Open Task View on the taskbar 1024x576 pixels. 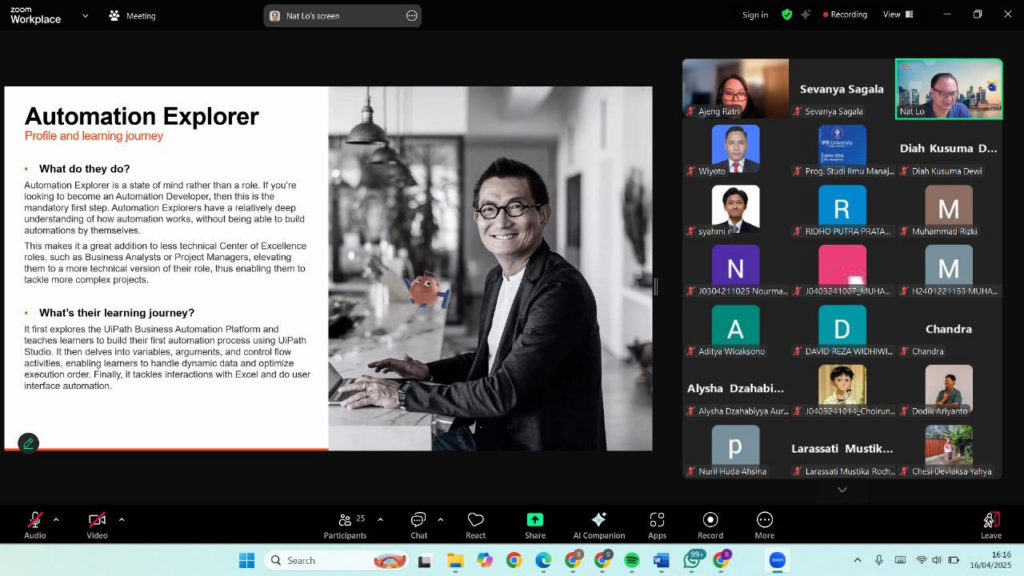point(425,560)
